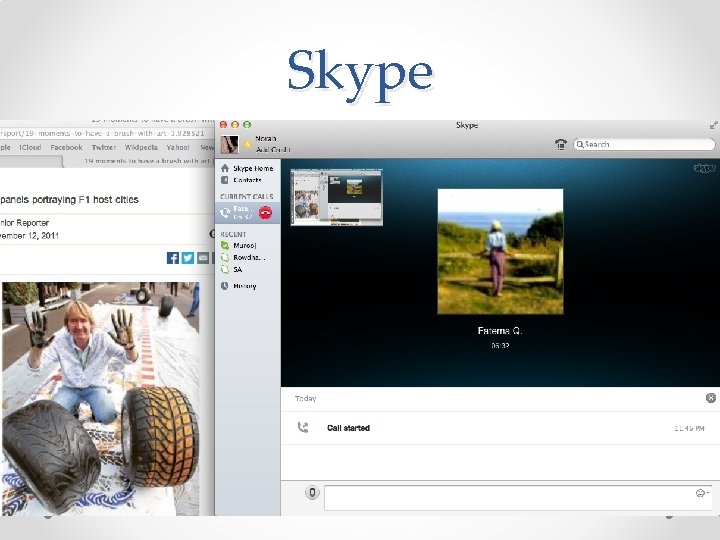Image resolution: width=720 pixels, height=540 pixels.
Task: Share article by email in browser window
Action: pos(202,258)
